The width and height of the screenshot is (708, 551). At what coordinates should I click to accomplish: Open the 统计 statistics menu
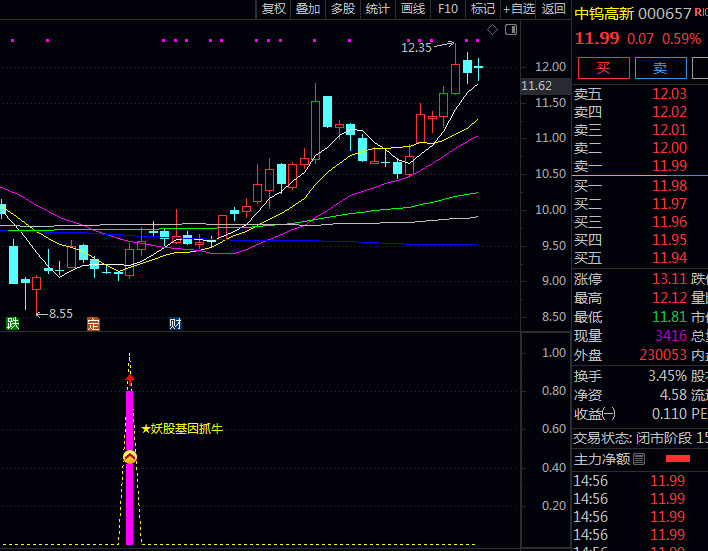pos(378,9)
